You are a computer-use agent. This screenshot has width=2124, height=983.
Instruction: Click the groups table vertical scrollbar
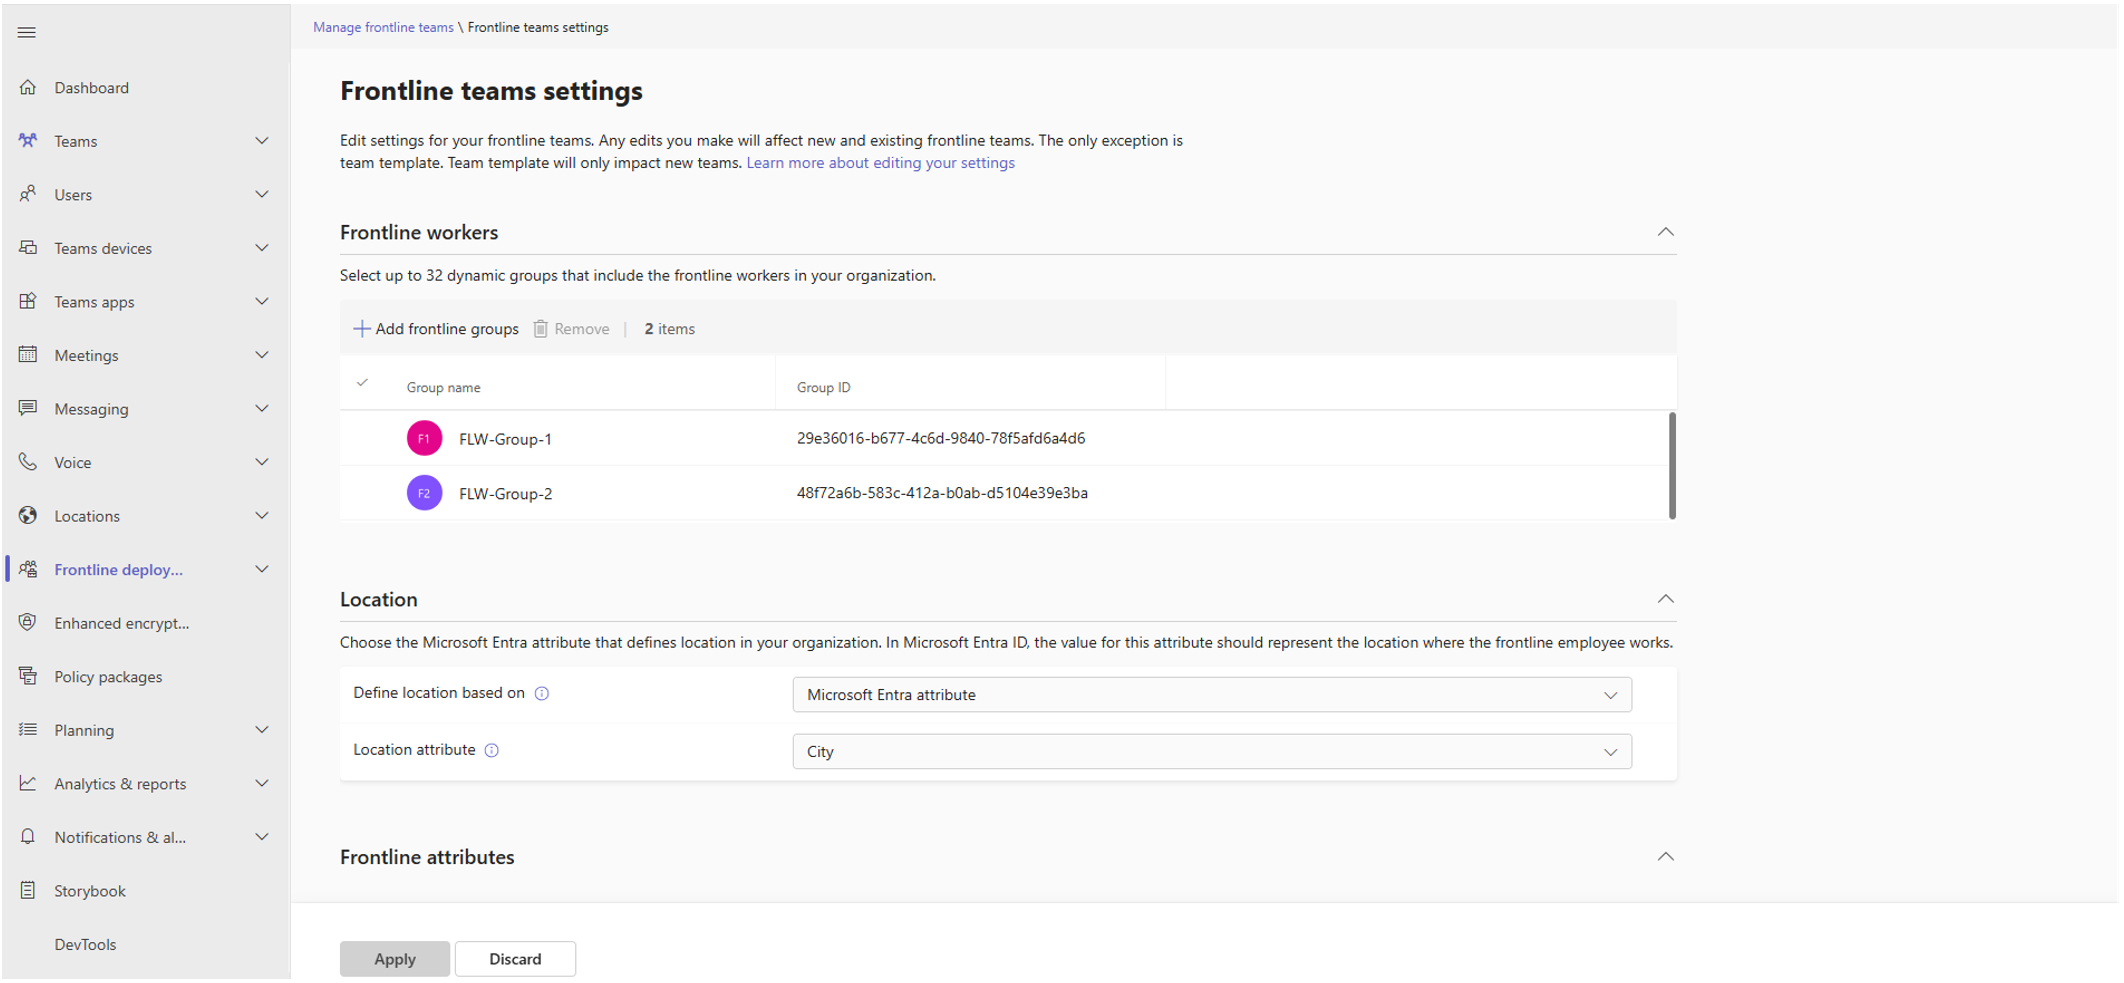coord(1672,466)
